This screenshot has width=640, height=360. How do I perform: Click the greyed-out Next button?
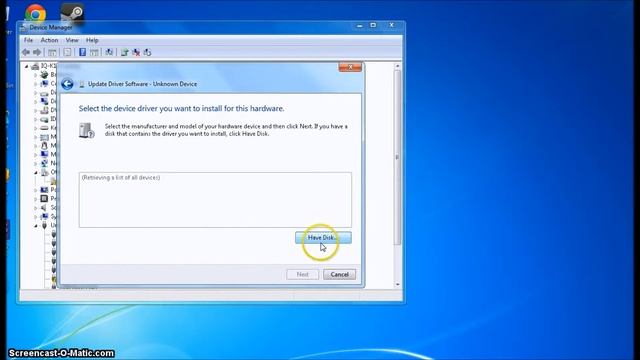(x=302, y=274)
